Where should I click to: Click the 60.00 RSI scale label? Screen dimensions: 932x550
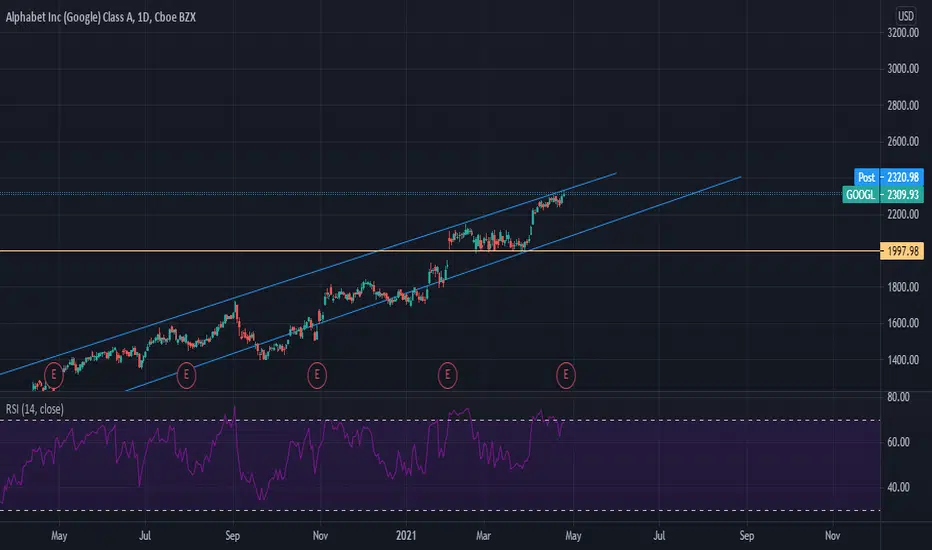pos(898,442)
